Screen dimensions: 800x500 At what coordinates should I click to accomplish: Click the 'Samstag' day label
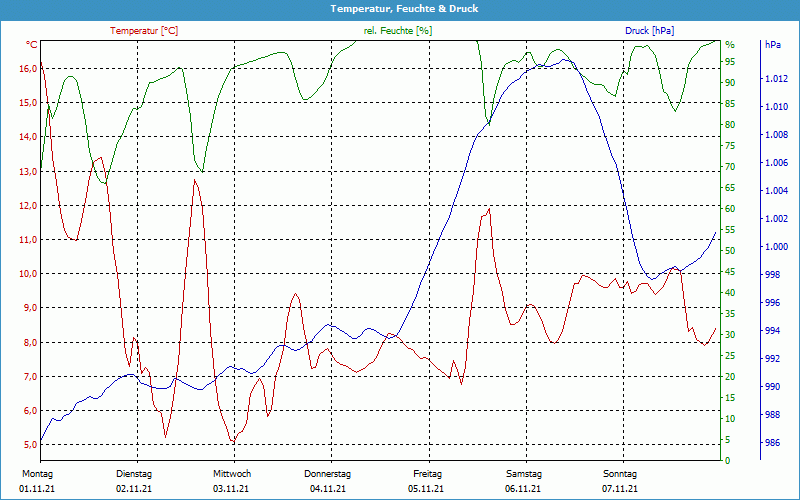(523, 474)
